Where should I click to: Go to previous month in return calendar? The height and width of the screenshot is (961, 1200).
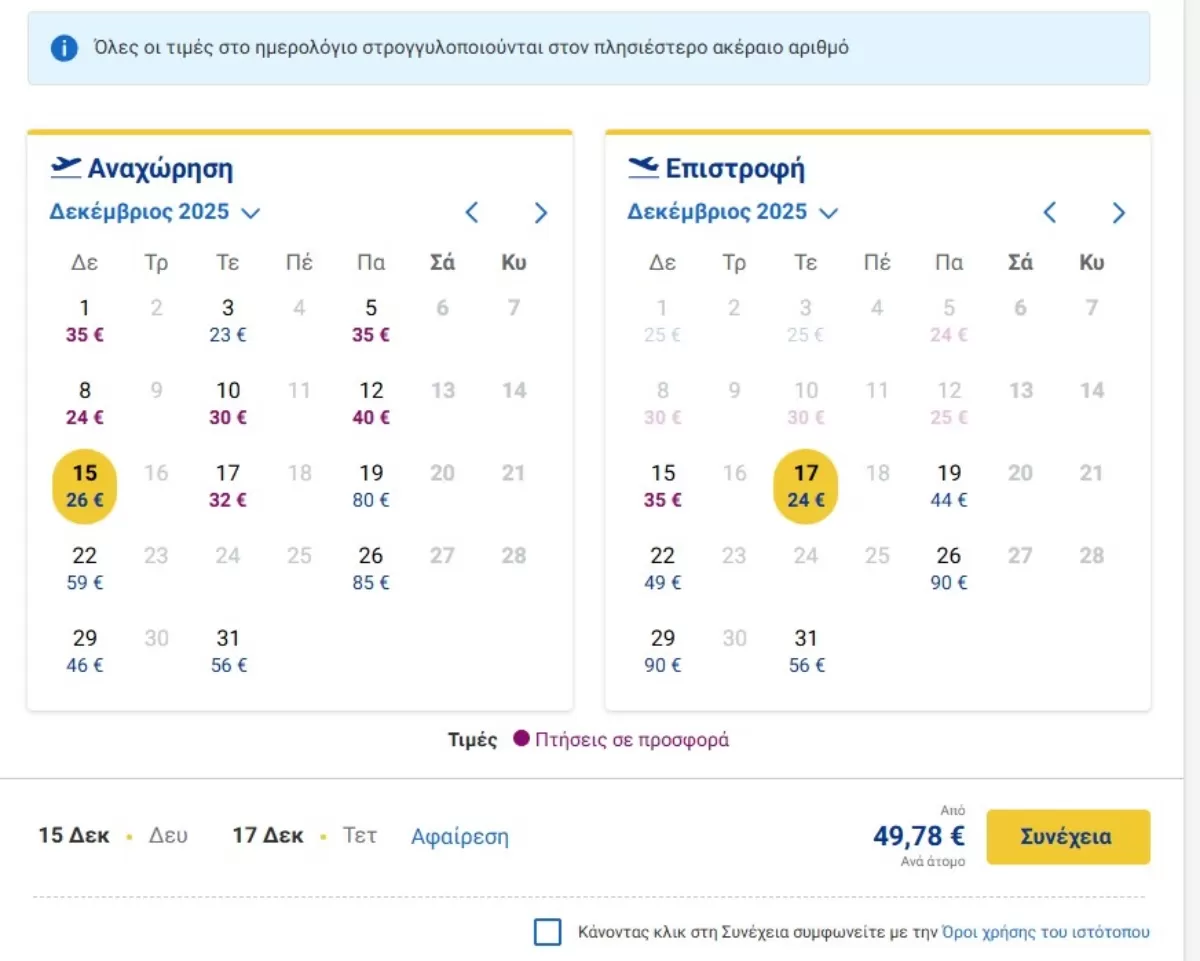(1049, 212)
